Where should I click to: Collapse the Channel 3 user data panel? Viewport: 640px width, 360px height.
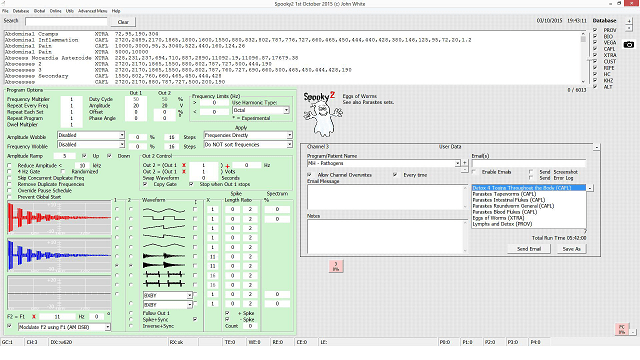(x=596, y=147)
